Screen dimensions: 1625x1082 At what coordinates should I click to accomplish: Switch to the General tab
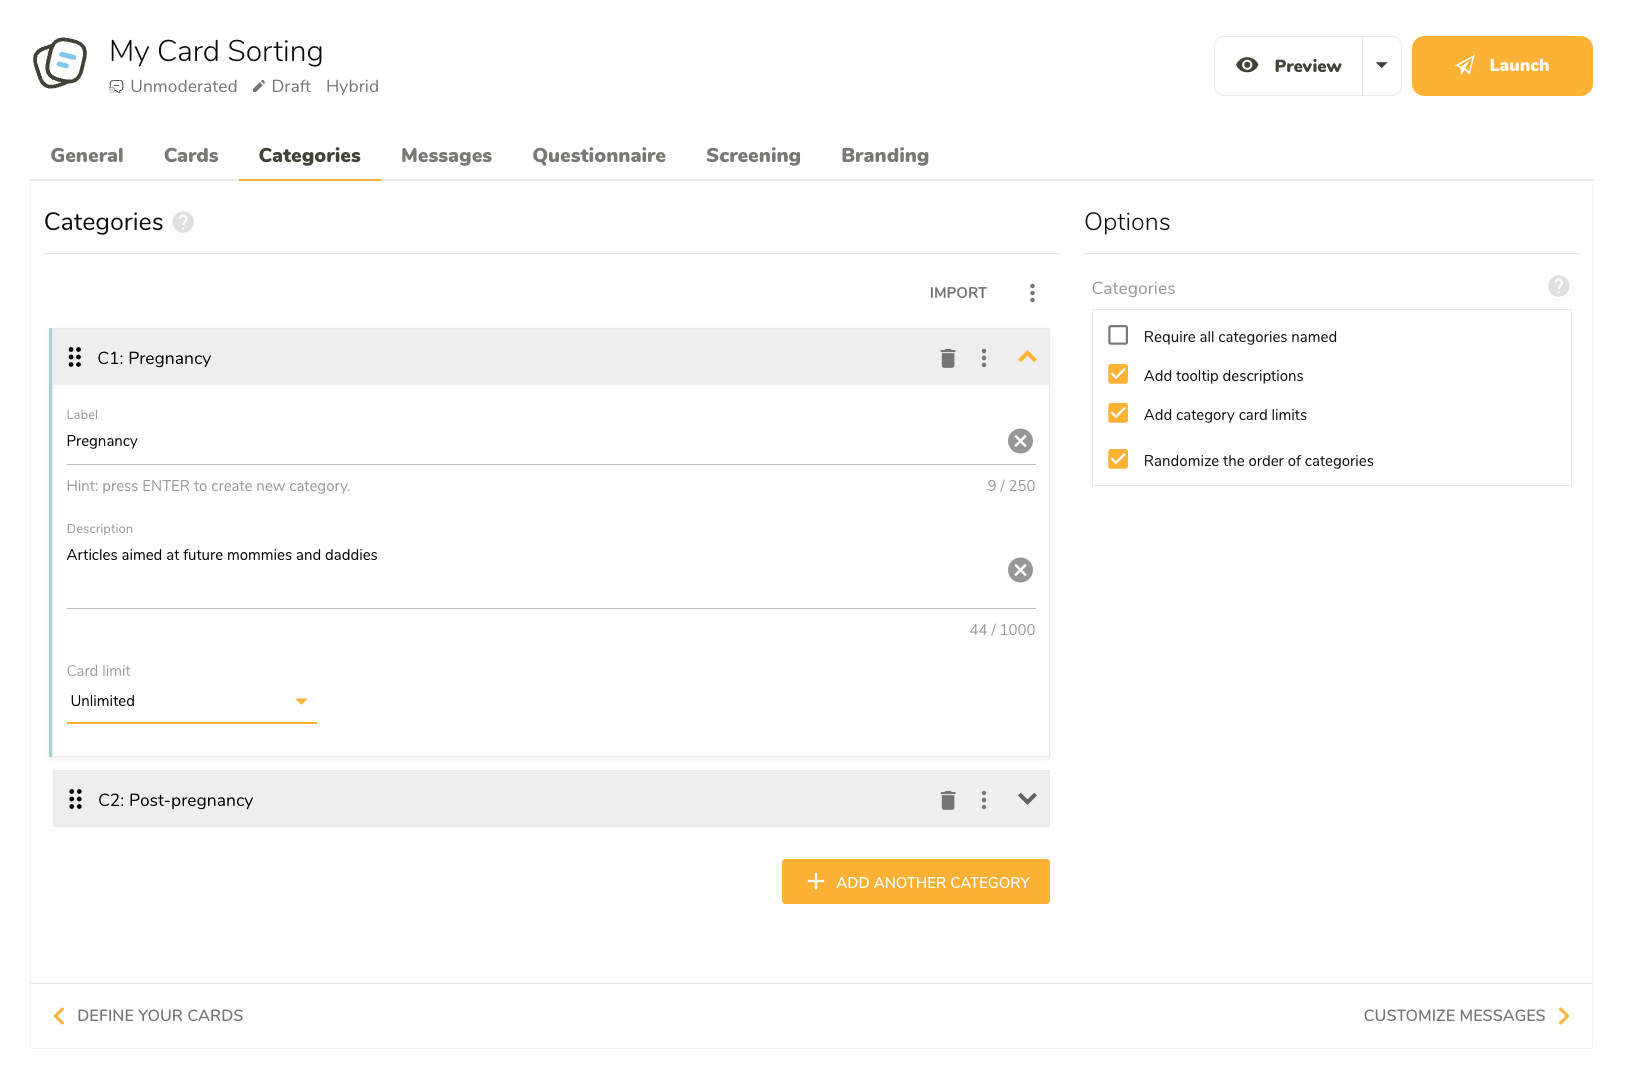[x=87, y=156]
